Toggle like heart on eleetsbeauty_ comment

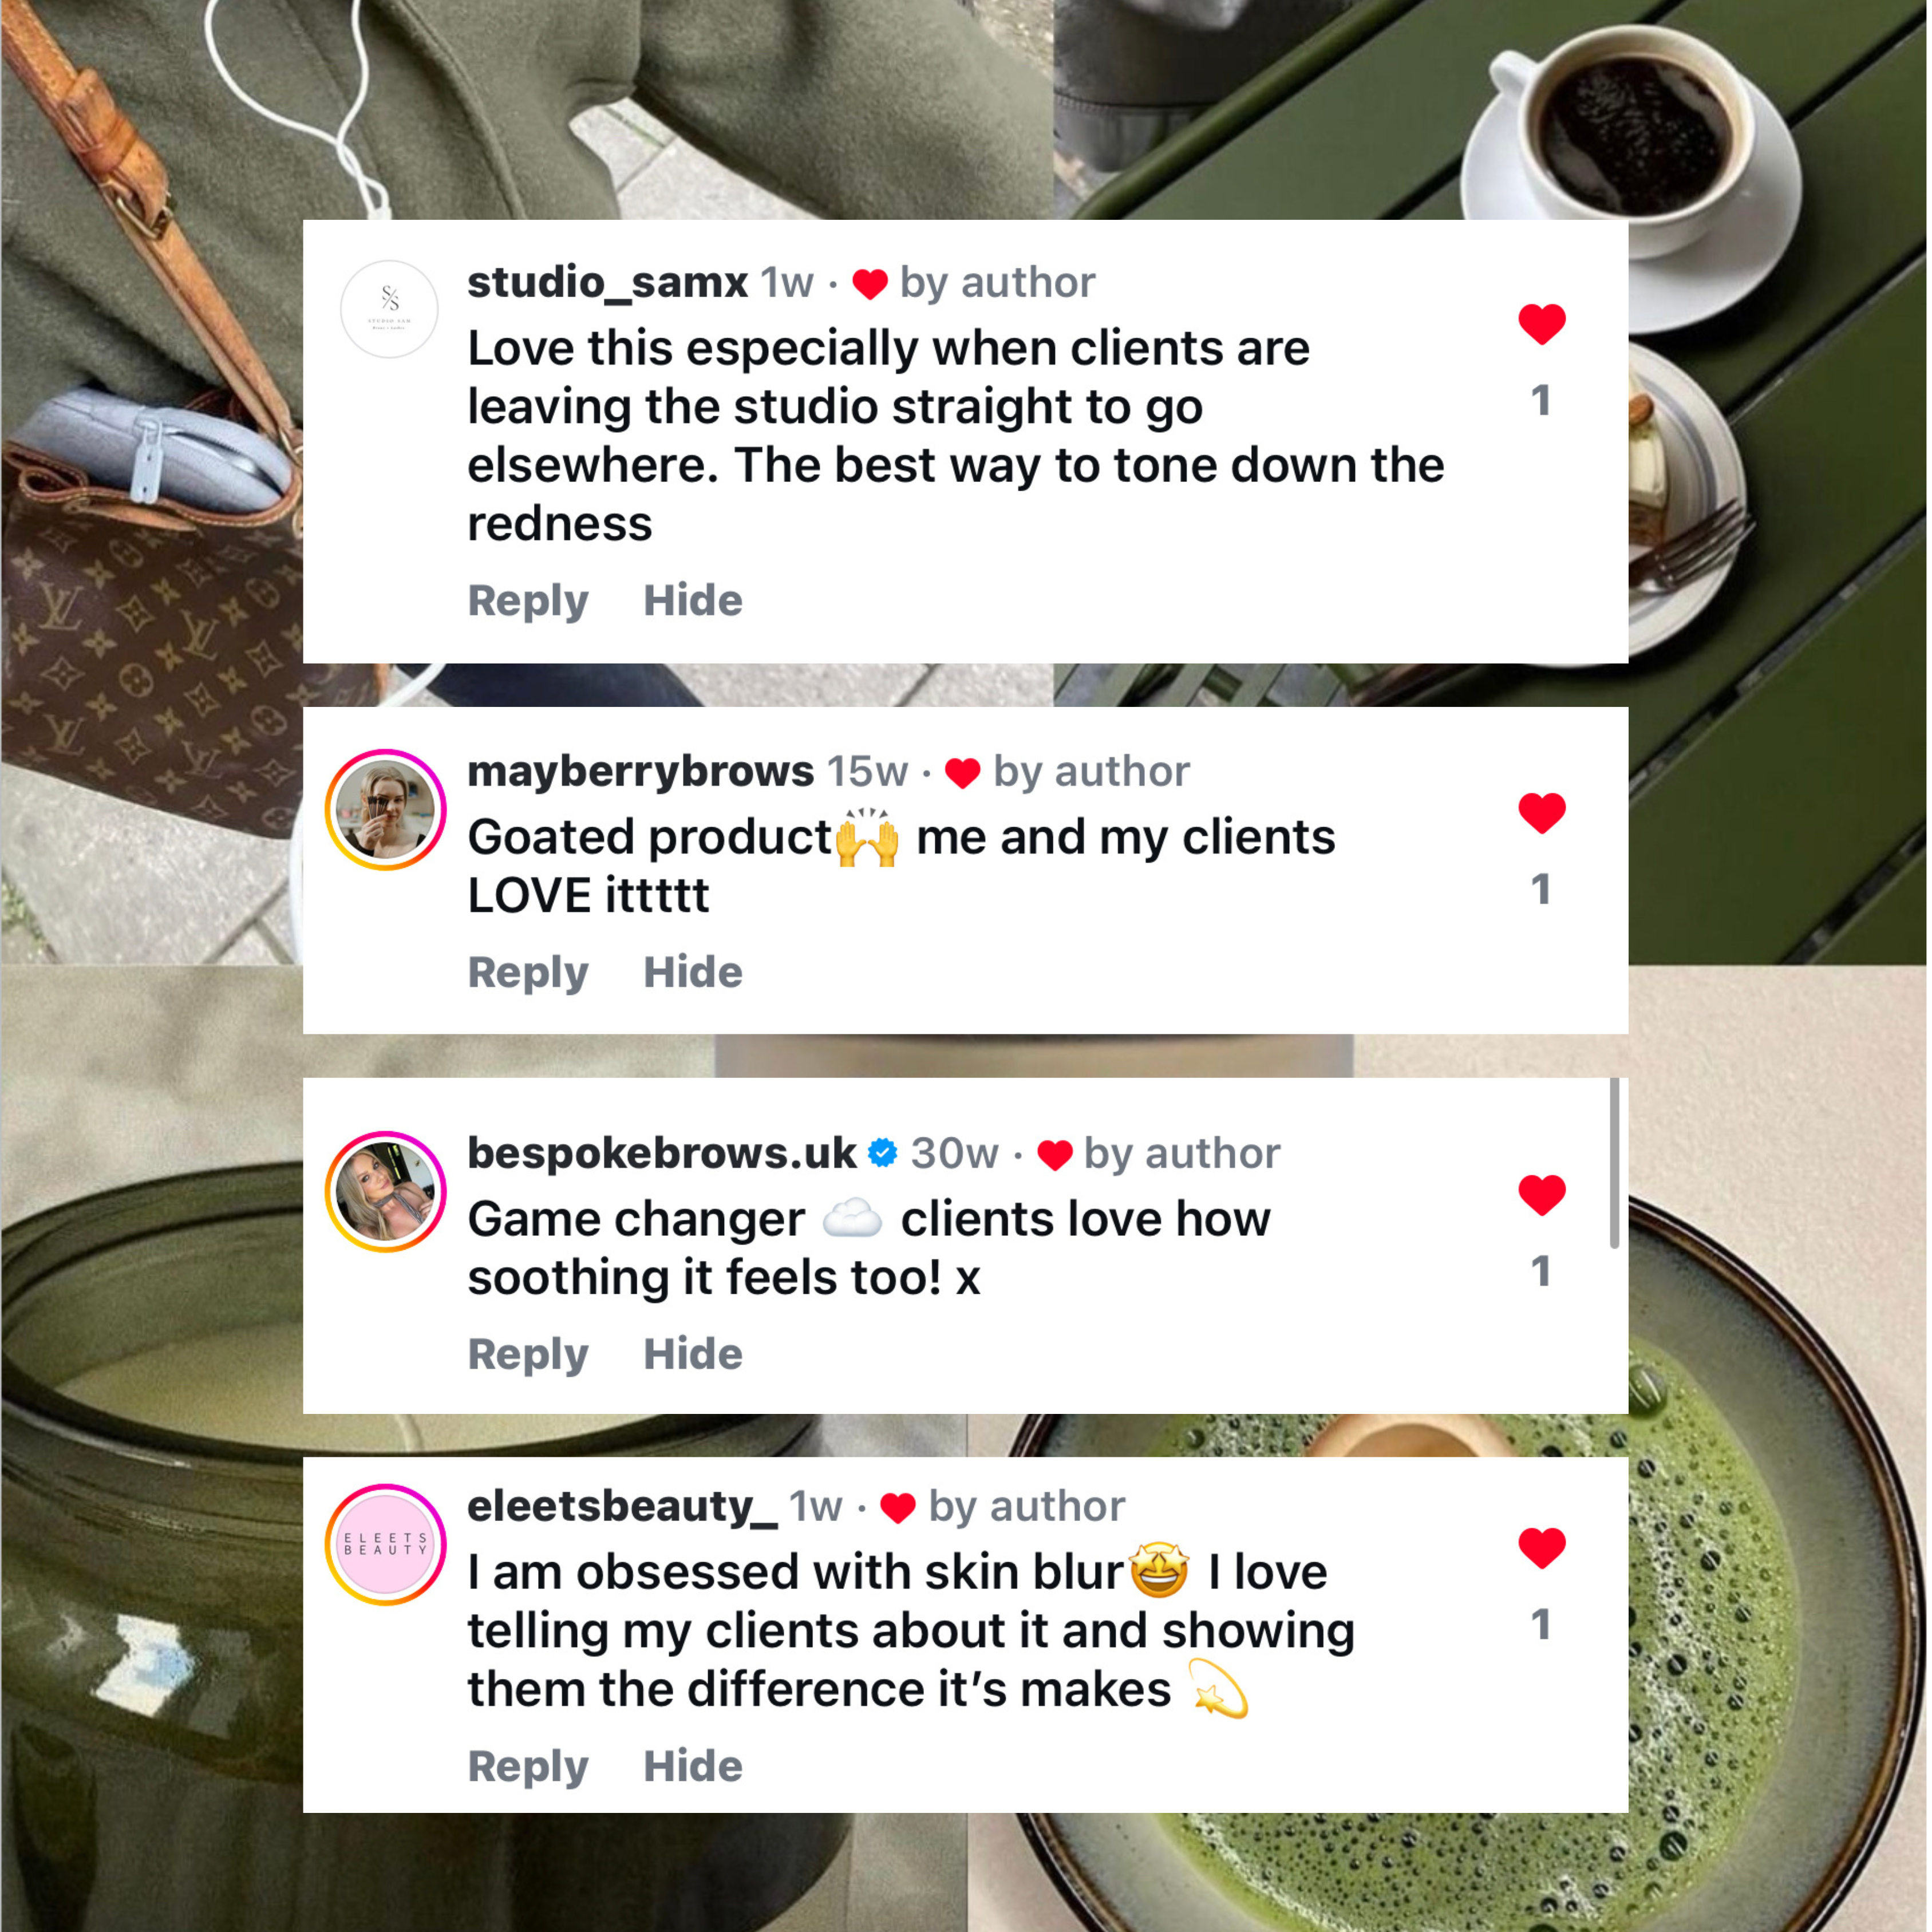coord(1541,1547)
